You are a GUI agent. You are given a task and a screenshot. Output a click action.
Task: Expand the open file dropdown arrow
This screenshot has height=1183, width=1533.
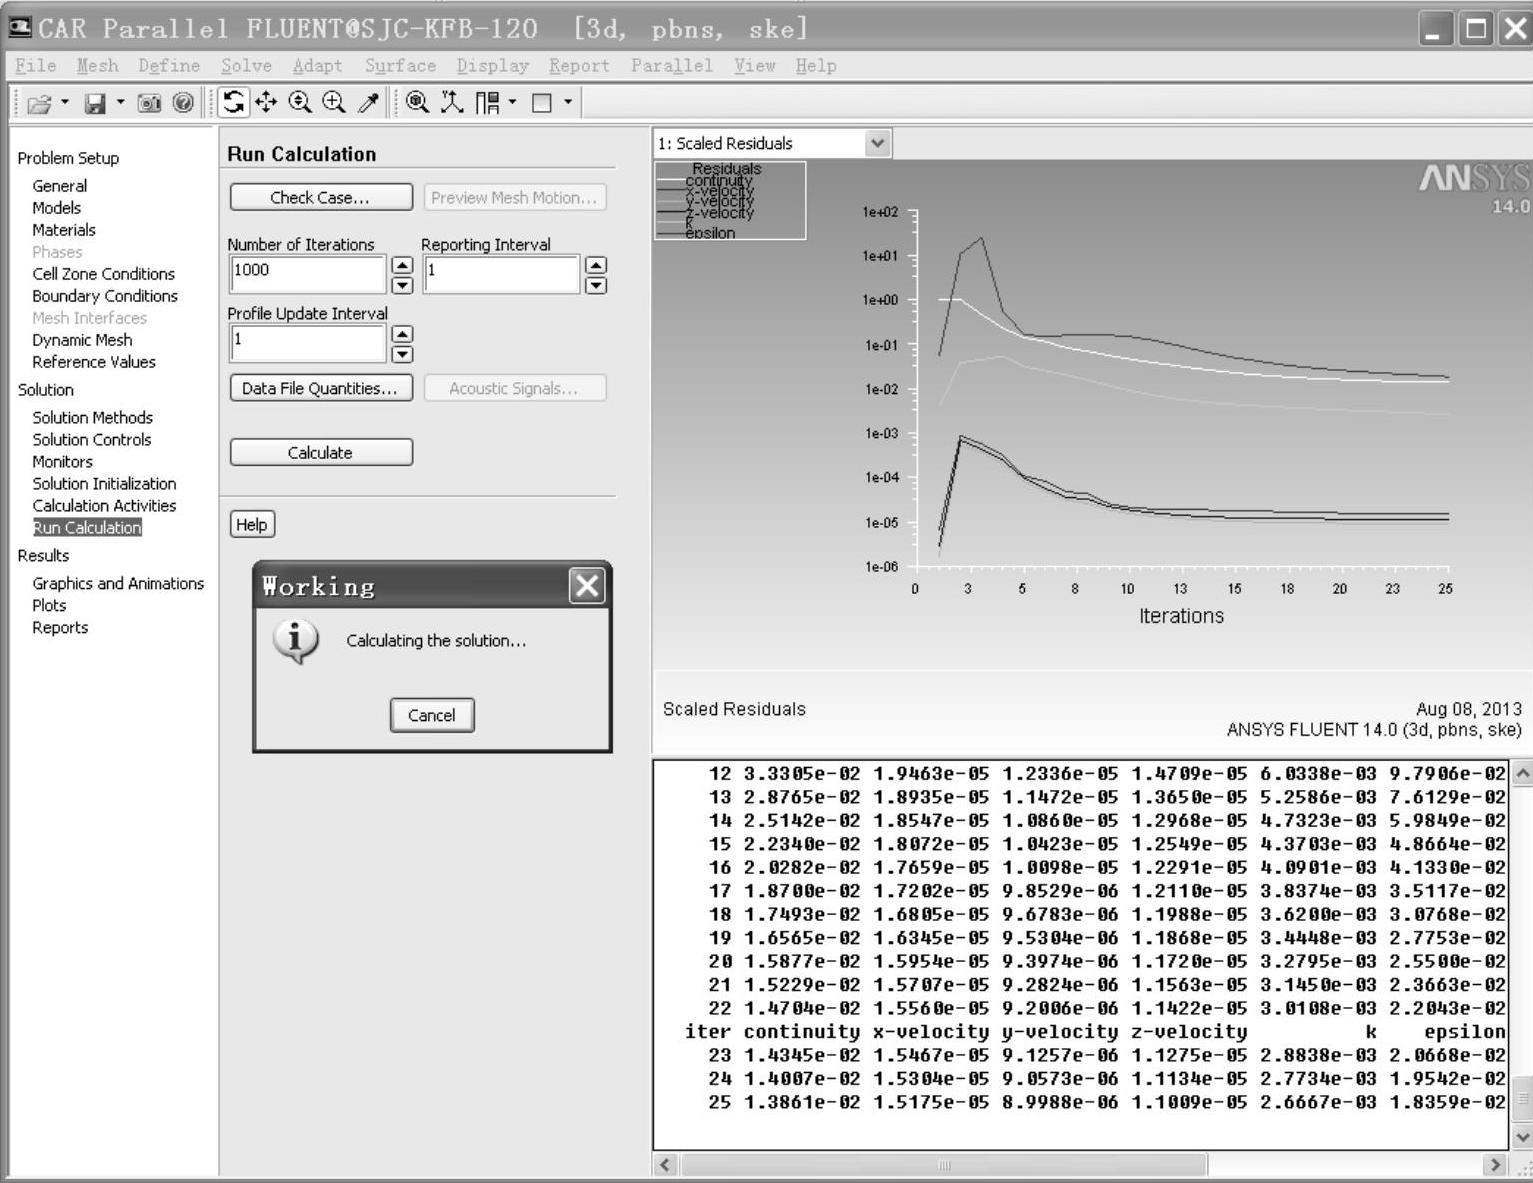point(65,102)
